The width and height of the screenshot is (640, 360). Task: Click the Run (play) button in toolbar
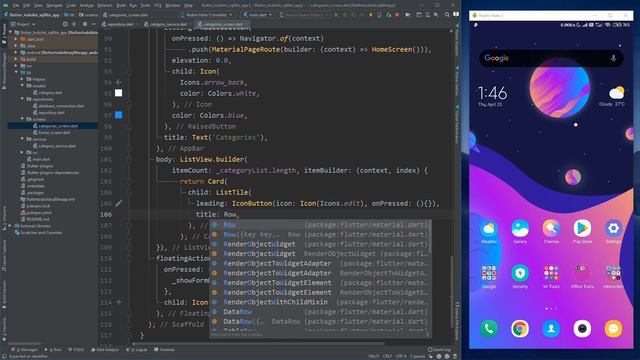336,15
